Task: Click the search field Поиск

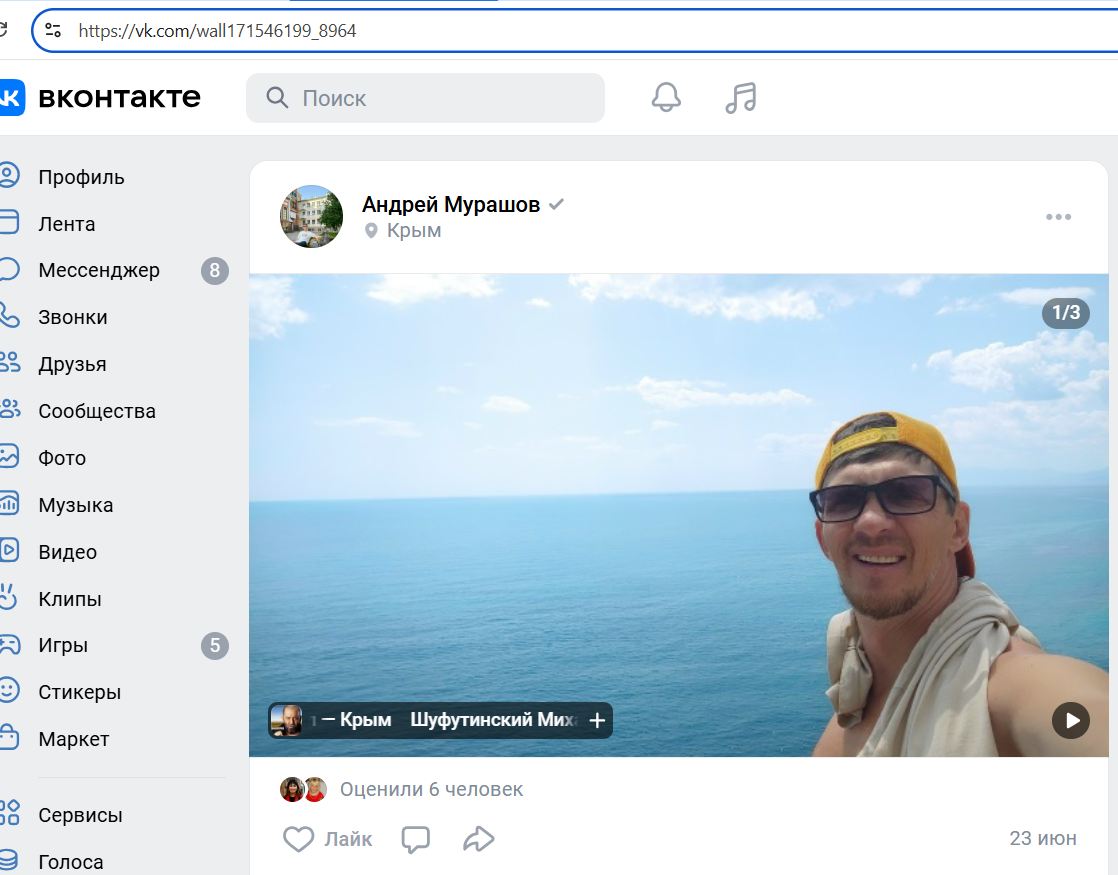Action: point(425,97)
